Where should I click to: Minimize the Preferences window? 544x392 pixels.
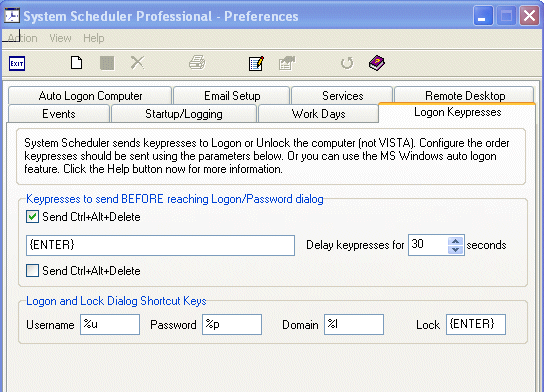[x=483, y=16]
